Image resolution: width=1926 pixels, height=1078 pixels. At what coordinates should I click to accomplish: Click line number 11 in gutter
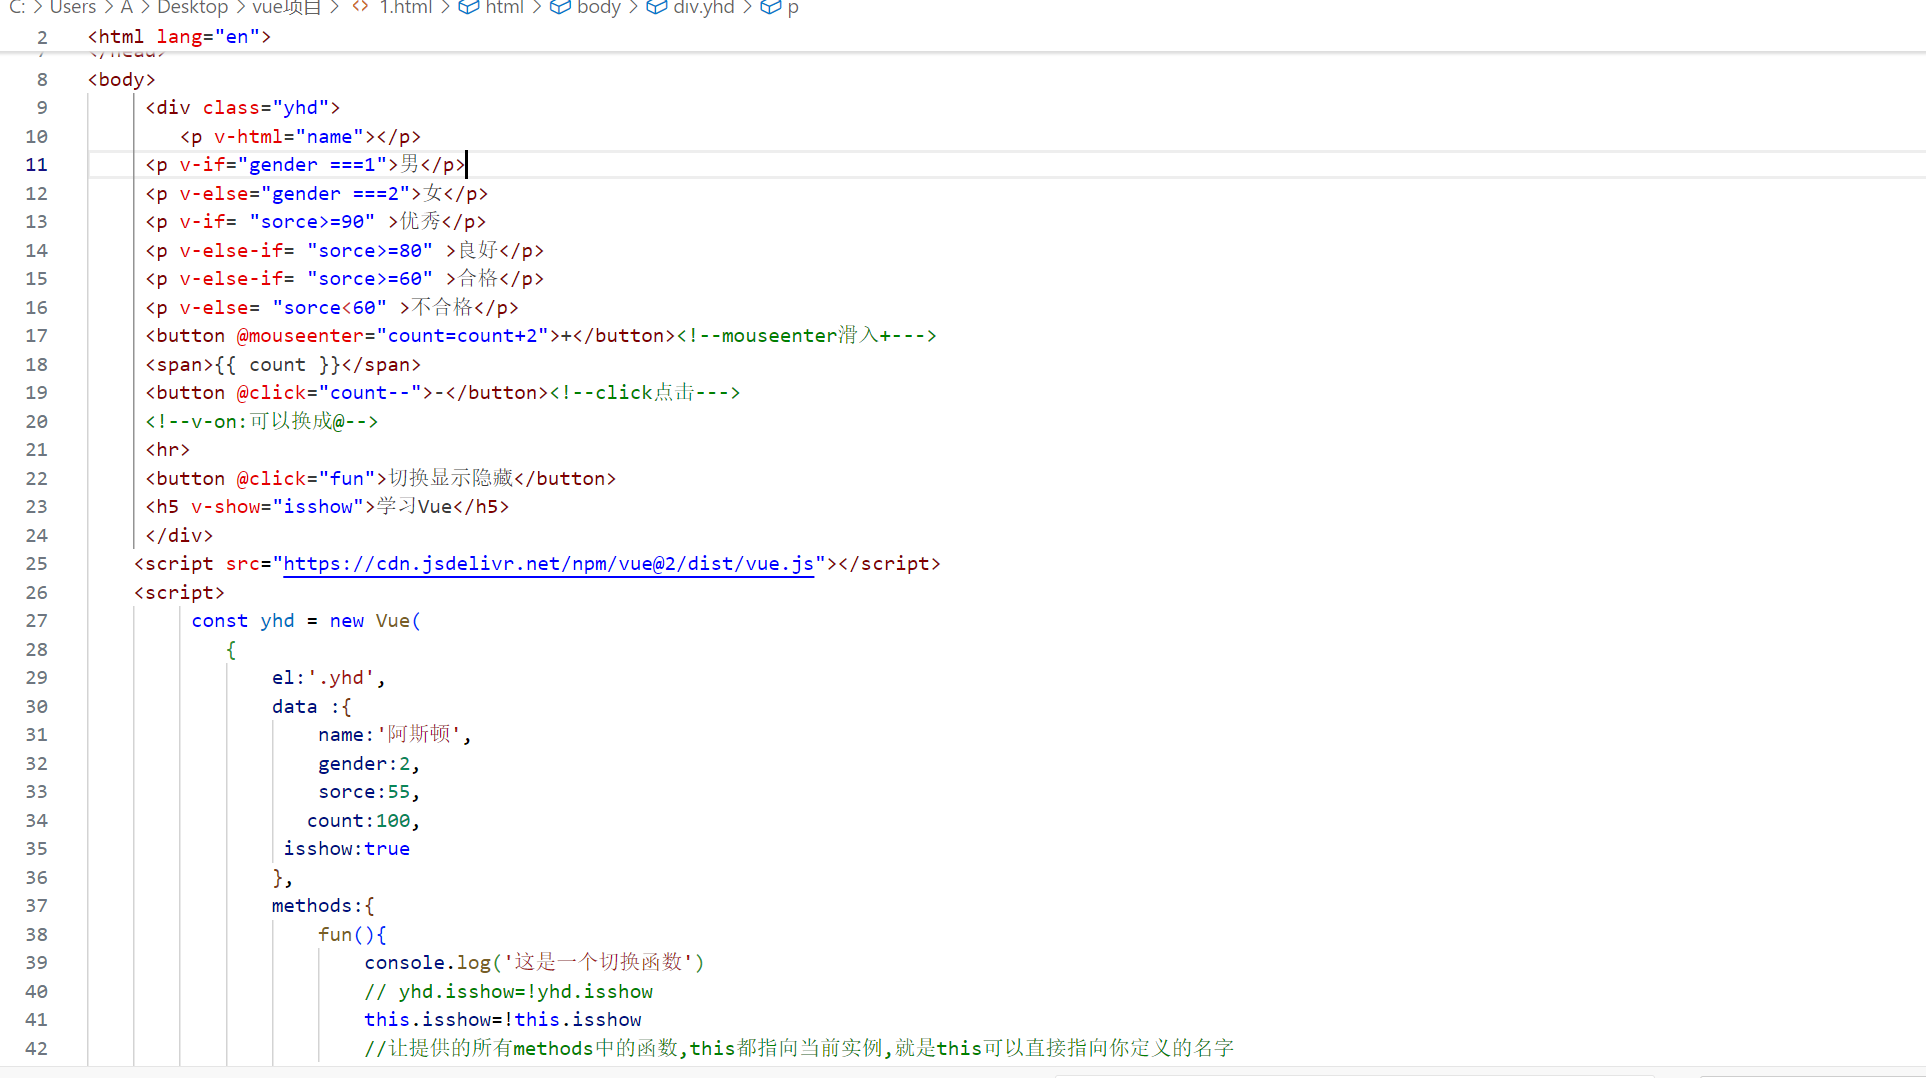(37, 165)
